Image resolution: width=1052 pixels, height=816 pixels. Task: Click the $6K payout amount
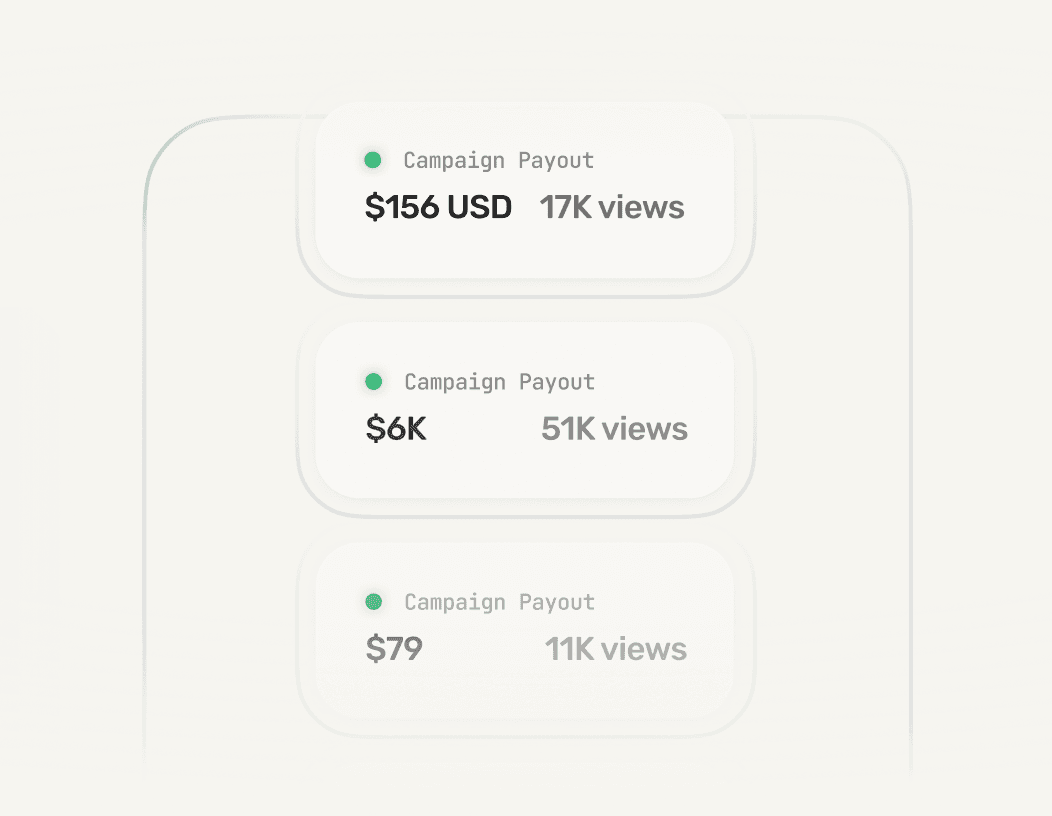(394, 428)
